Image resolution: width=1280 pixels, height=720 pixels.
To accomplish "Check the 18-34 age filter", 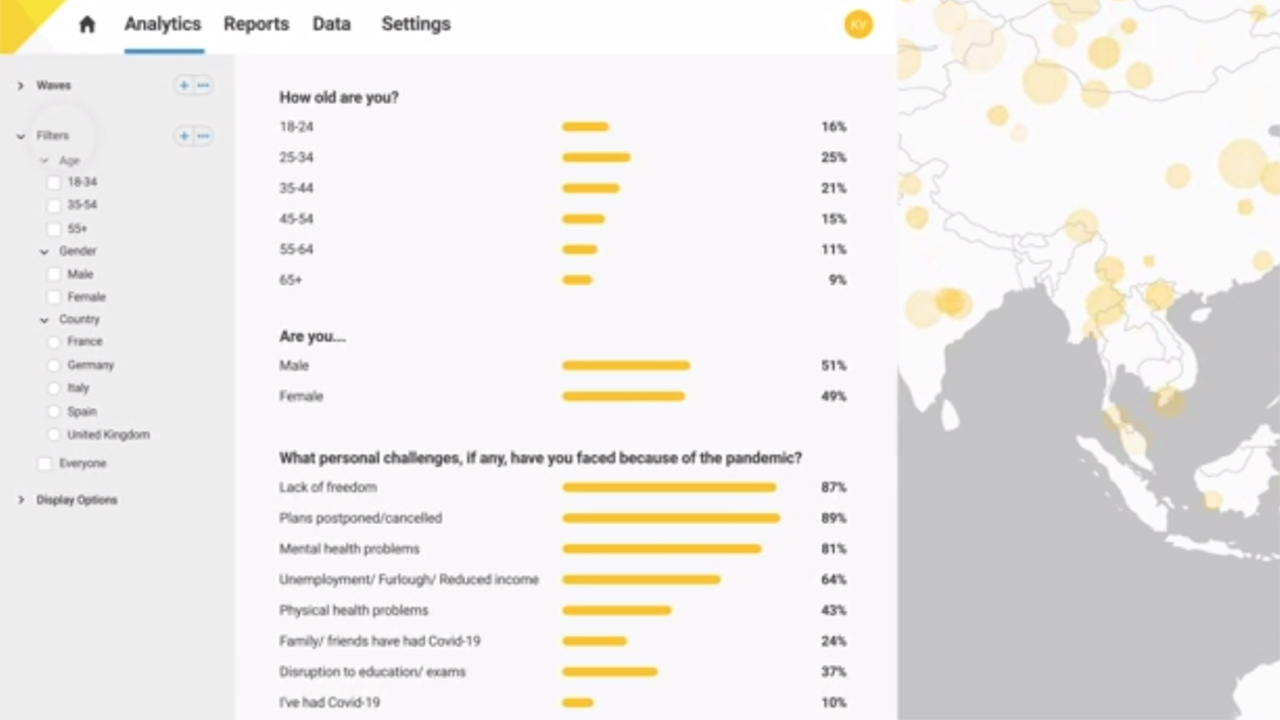I will click(x=54, y=183).
